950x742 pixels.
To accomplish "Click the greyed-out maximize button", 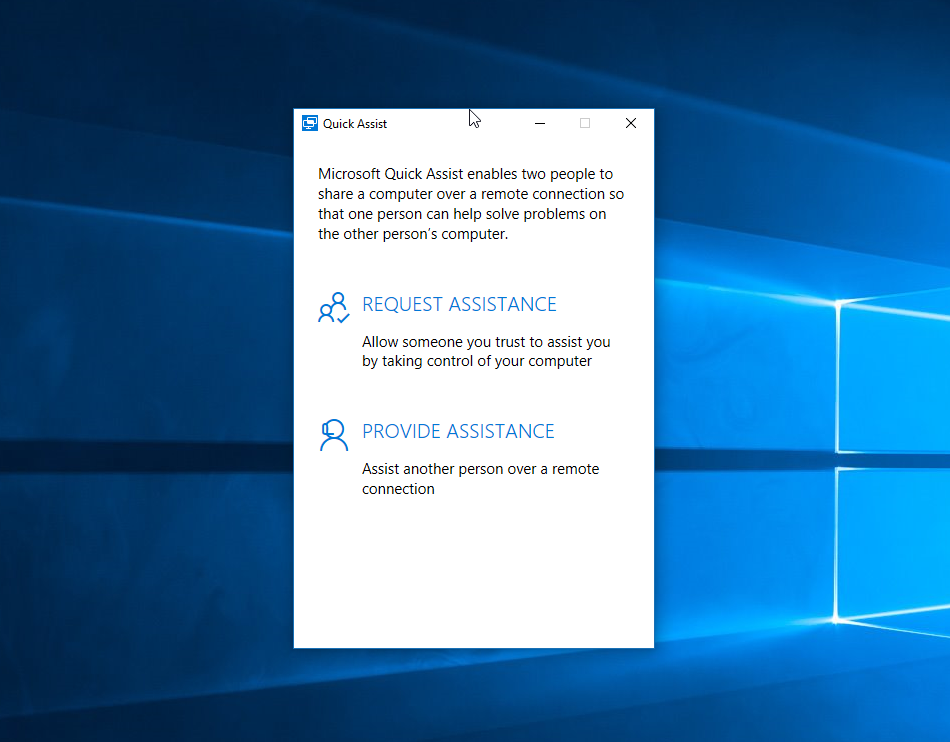I will [x=585, y=123].
